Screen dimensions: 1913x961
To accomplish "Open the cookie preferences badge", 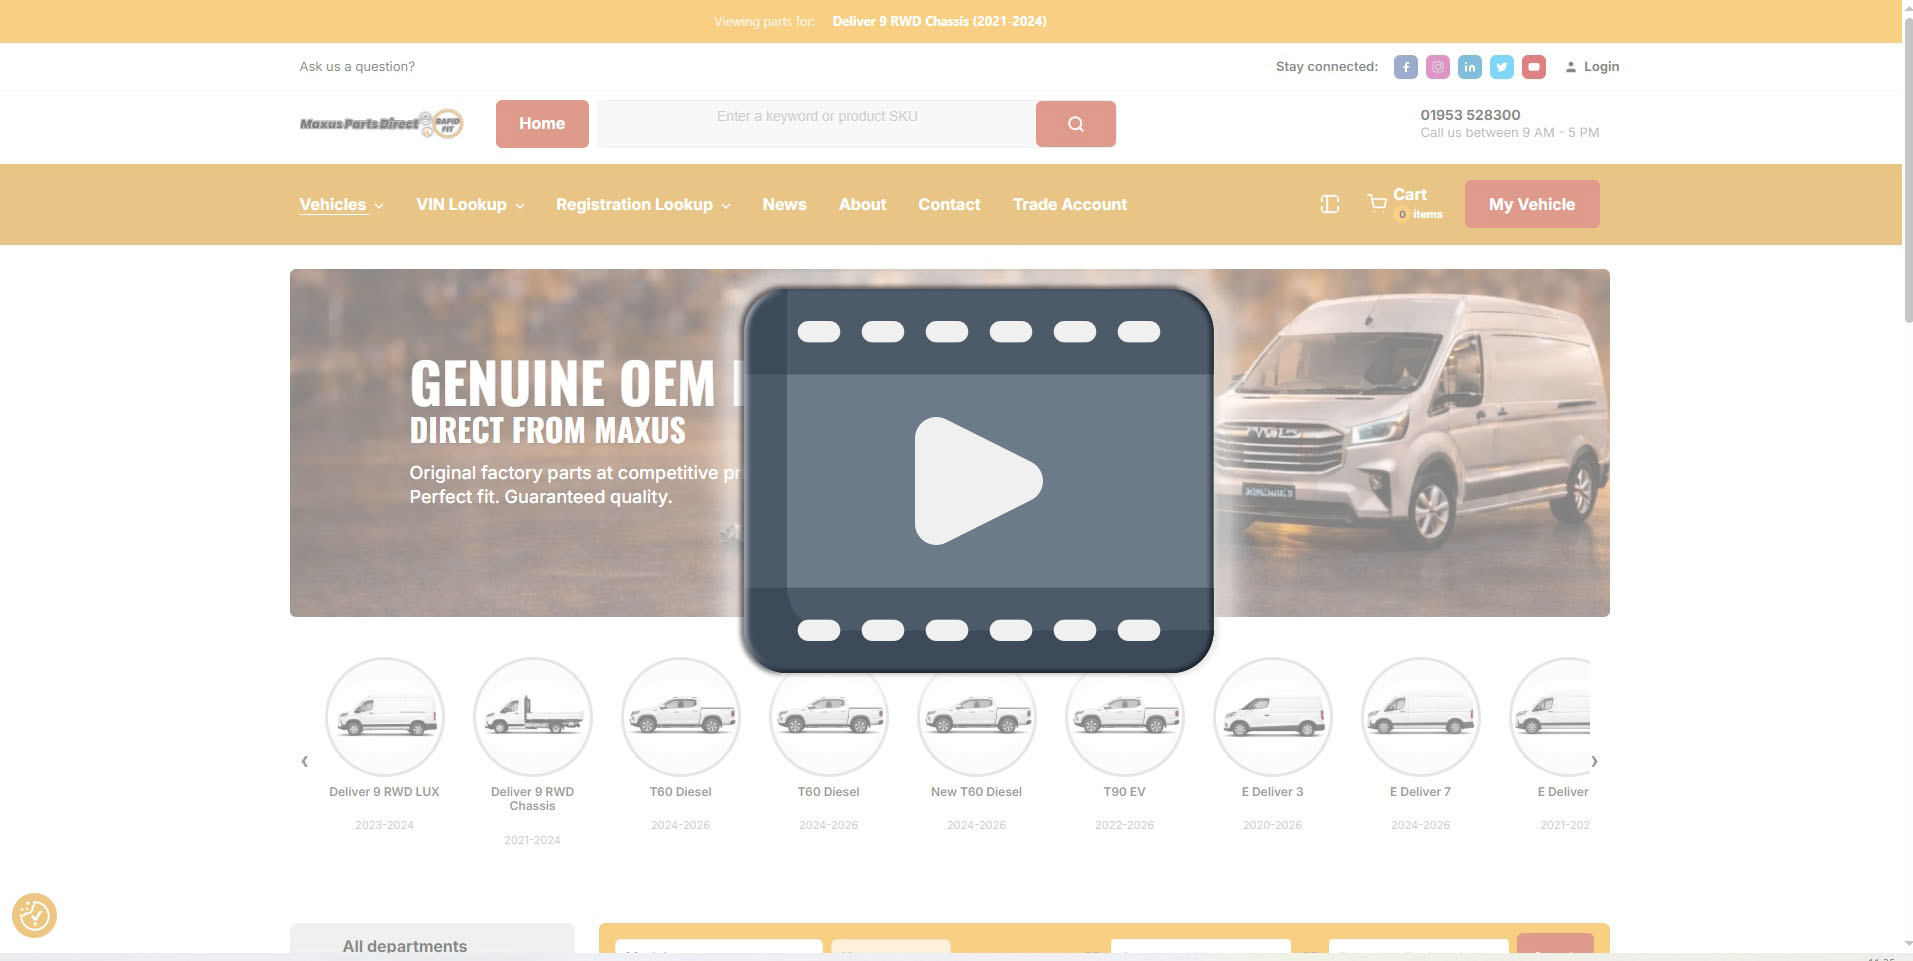I will 34,915.
